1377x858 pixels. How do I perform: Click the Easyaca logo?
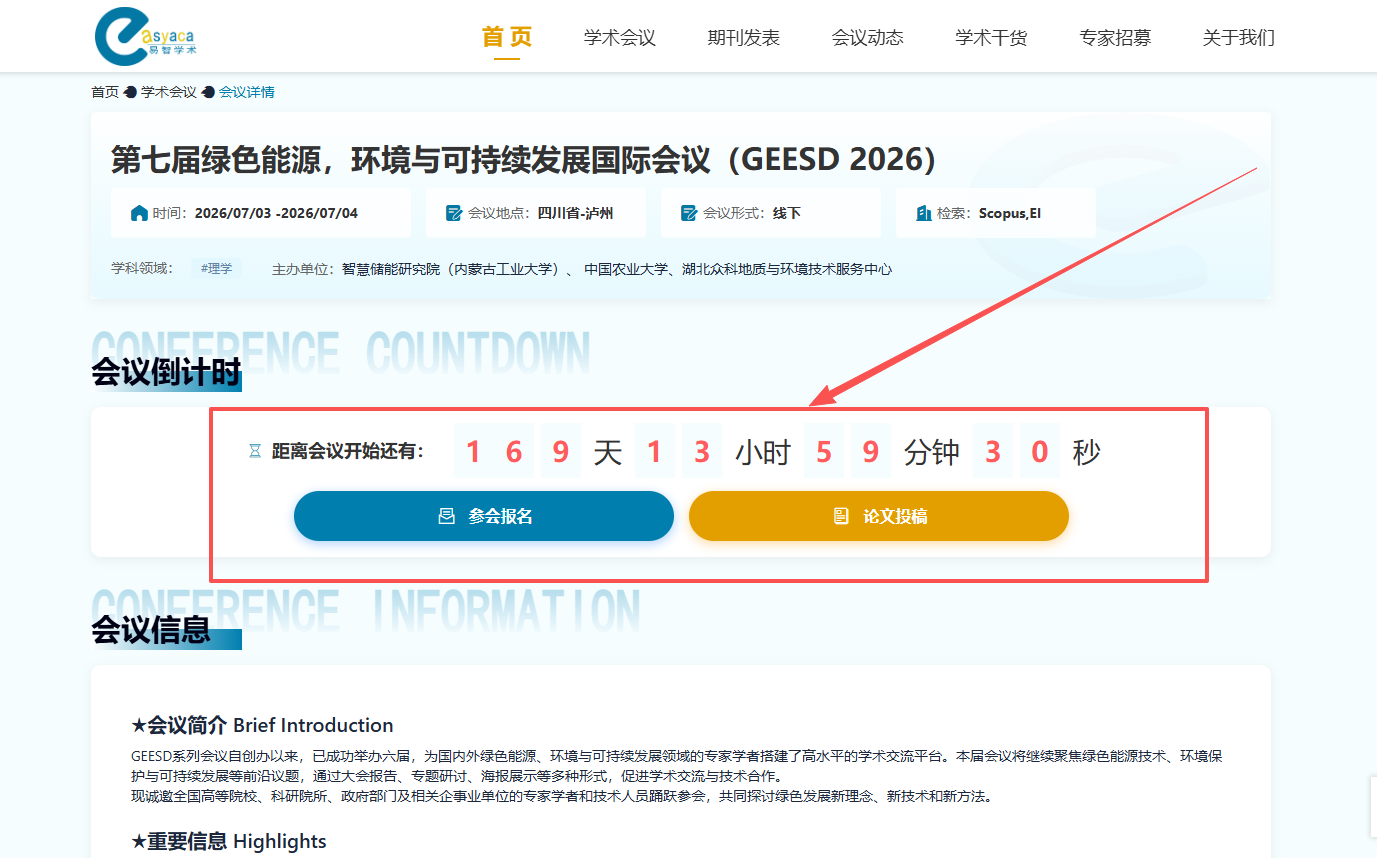coord(146,35)
